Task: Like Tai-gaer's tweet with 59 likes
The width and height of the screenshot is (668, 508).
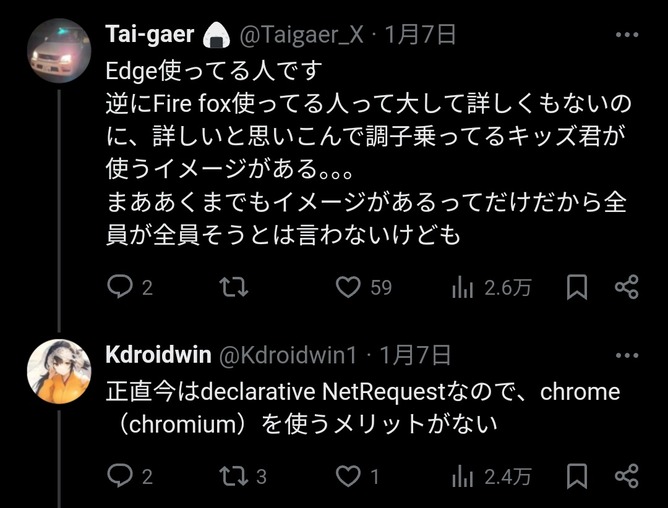Action: pos(347,288)
